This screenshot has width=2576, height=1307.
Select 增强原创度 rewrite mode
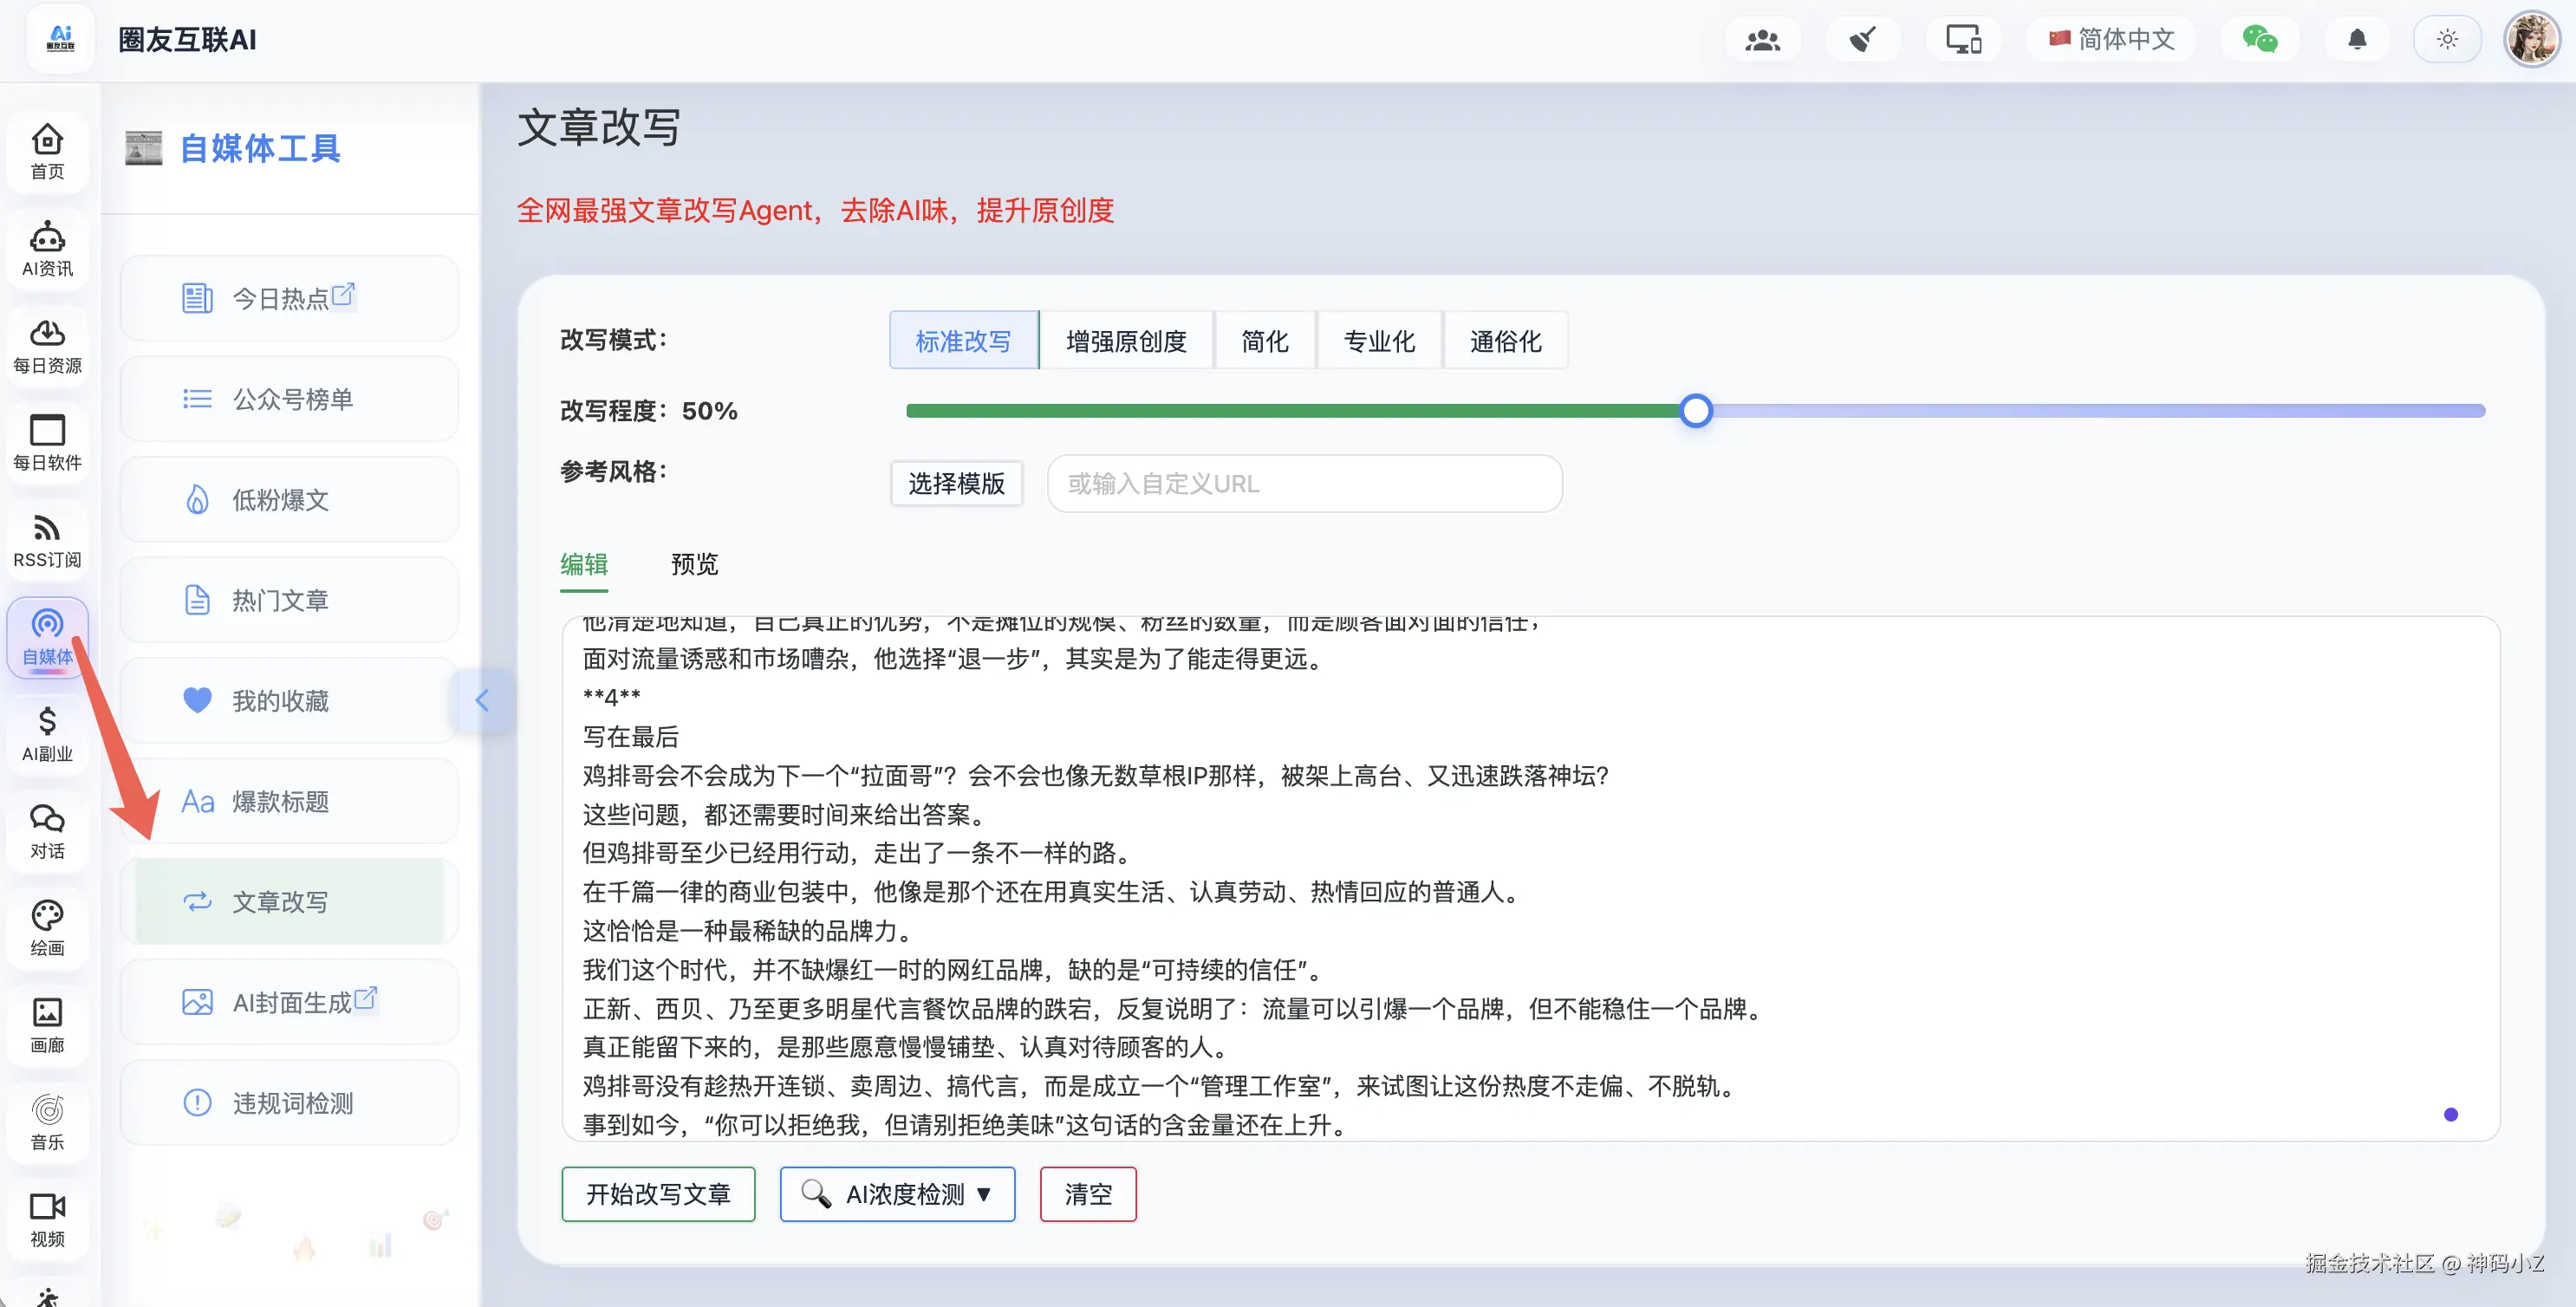(1126, 341)
